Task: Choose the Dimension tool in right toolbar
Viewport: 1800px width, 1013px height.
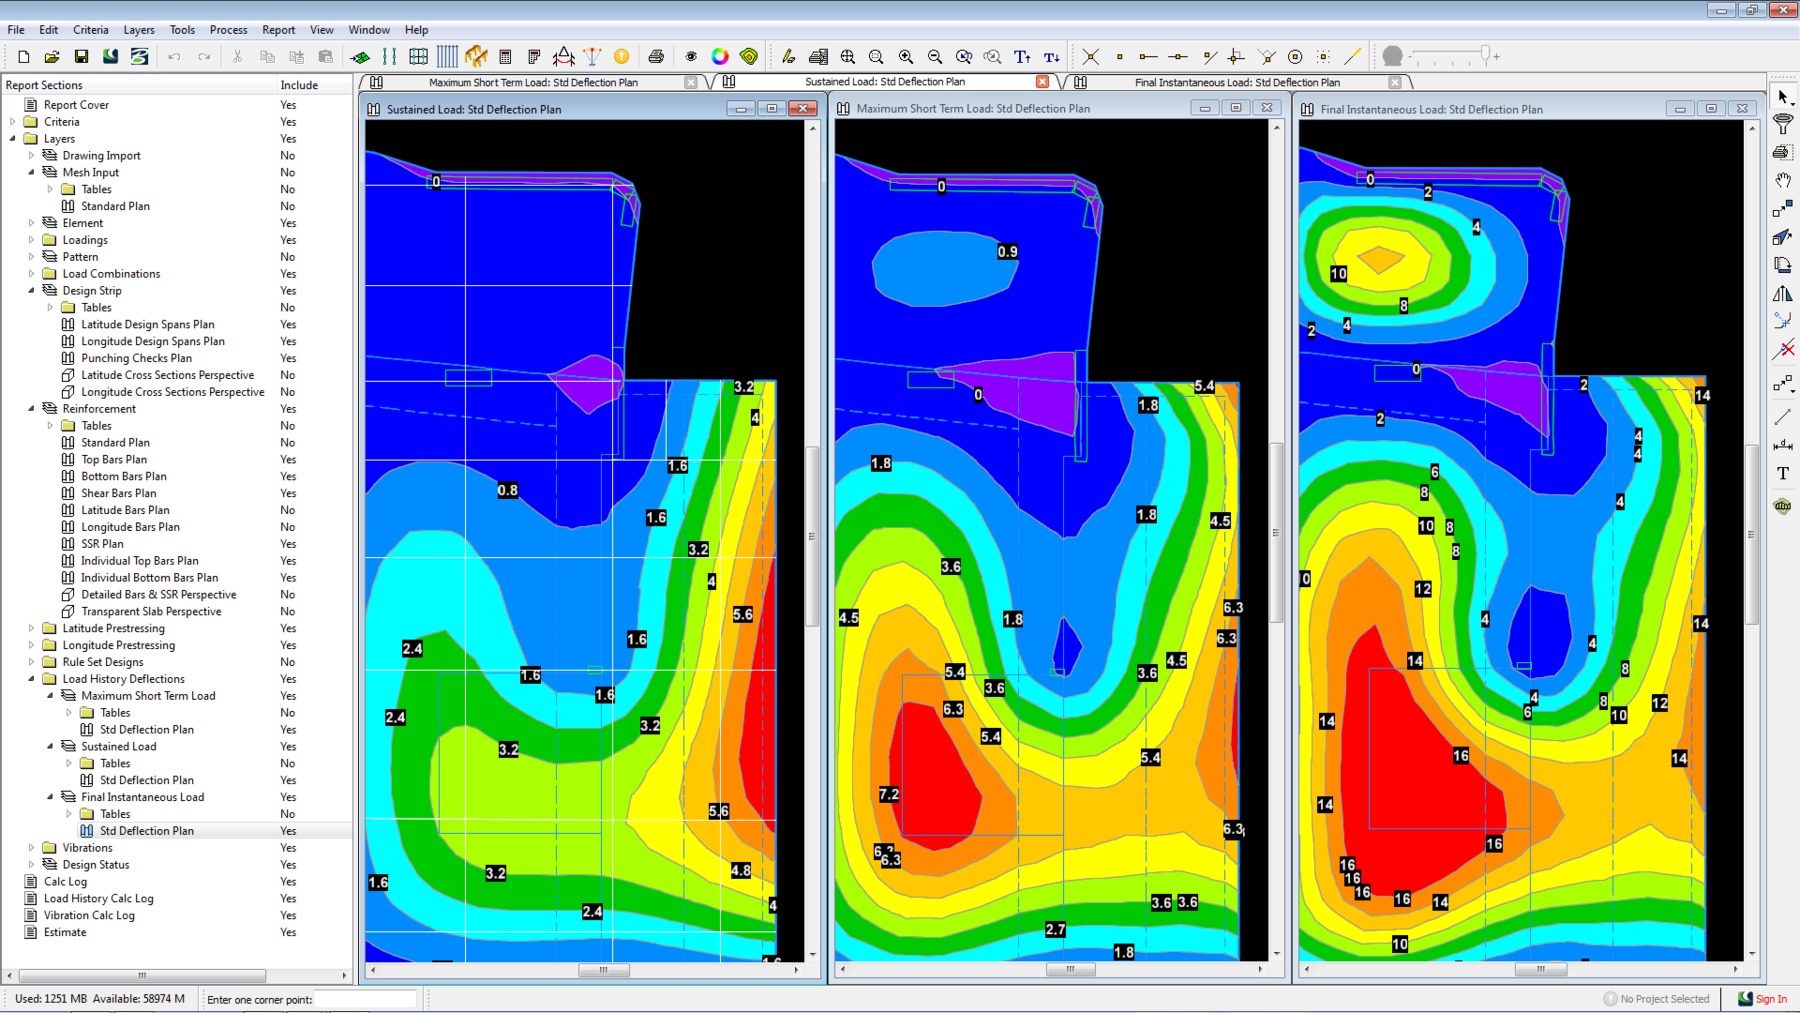Action: click(x=1783, y=445)
